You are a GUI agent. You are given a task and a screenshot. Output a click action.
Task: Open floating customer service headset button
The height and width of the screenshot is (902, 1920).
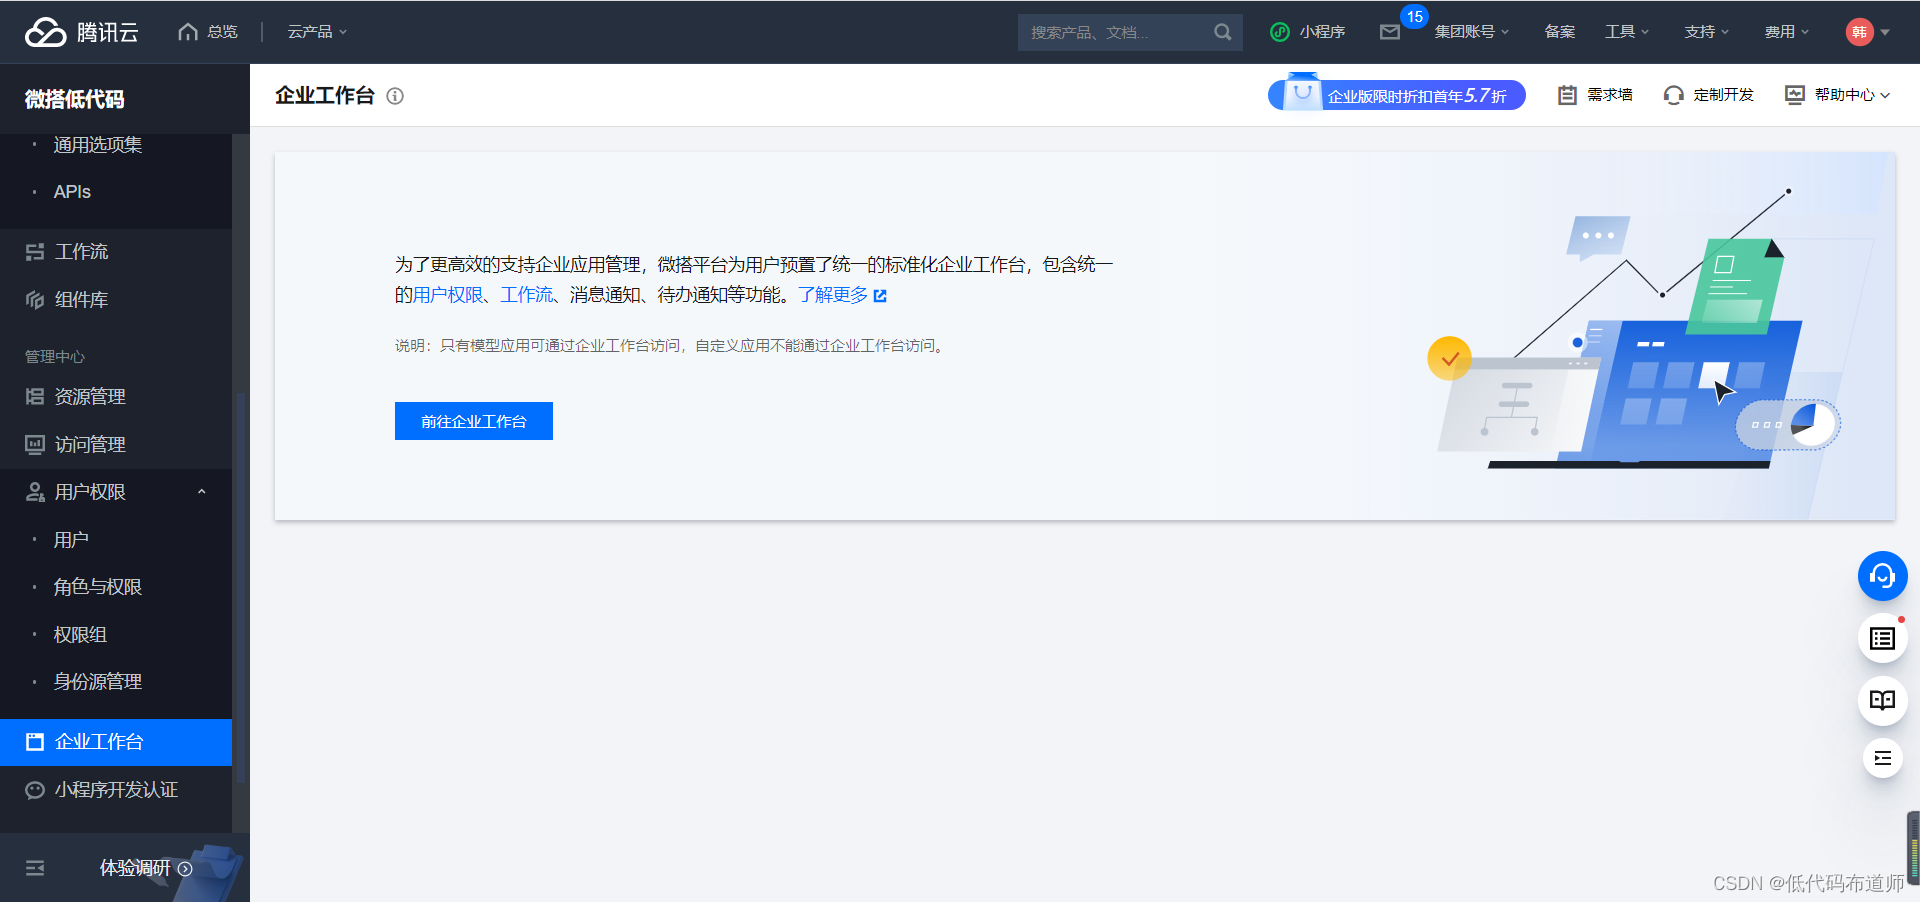tap(1883, 576)
